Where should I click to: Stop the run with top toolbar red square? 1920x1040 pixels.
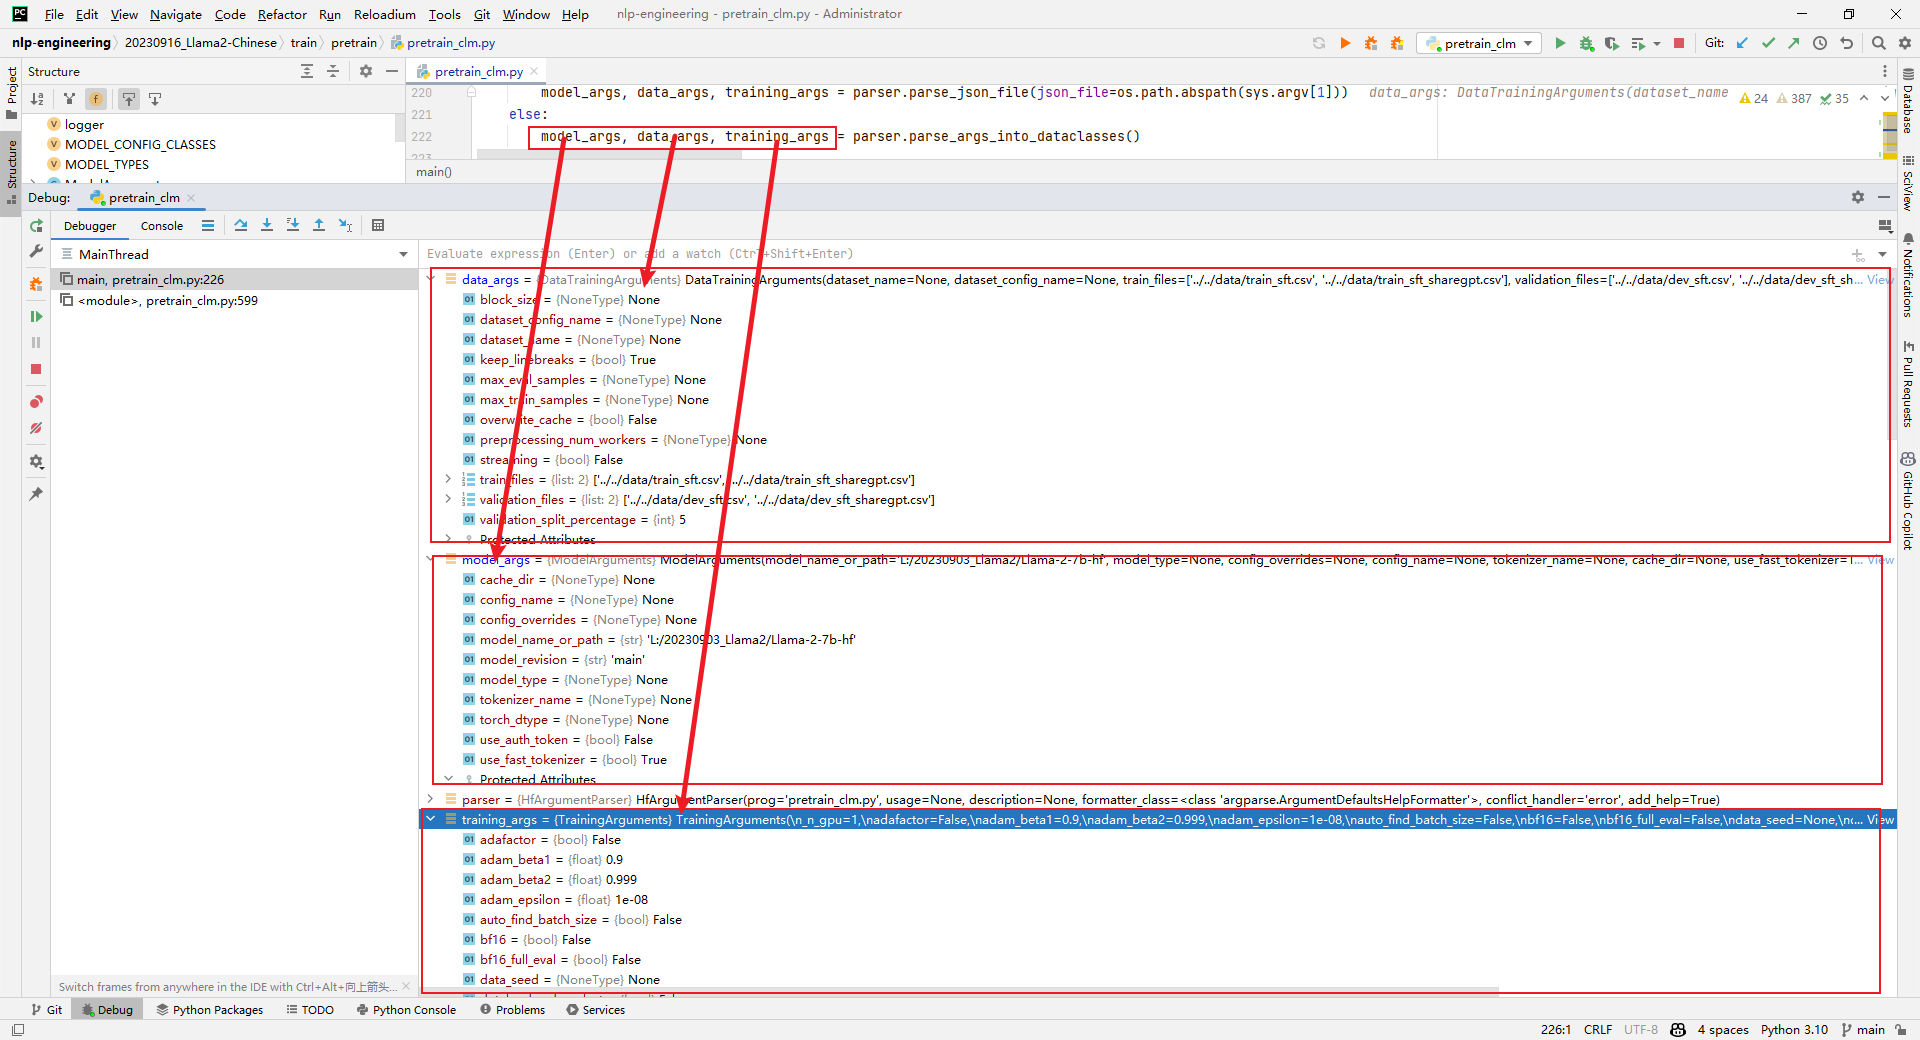(1679, 43)
